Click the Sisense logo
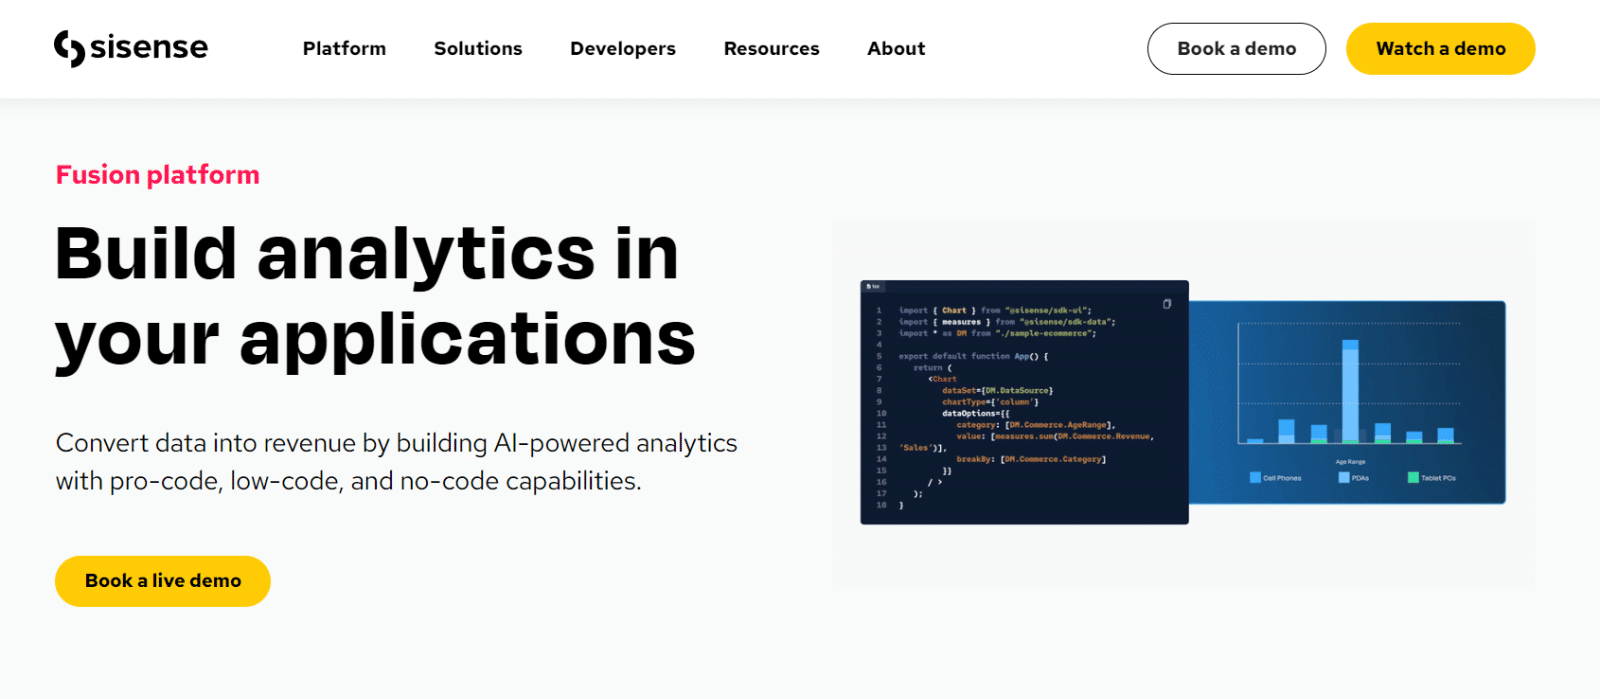This screenshot has height=699, width=1600. coord(131,48)
